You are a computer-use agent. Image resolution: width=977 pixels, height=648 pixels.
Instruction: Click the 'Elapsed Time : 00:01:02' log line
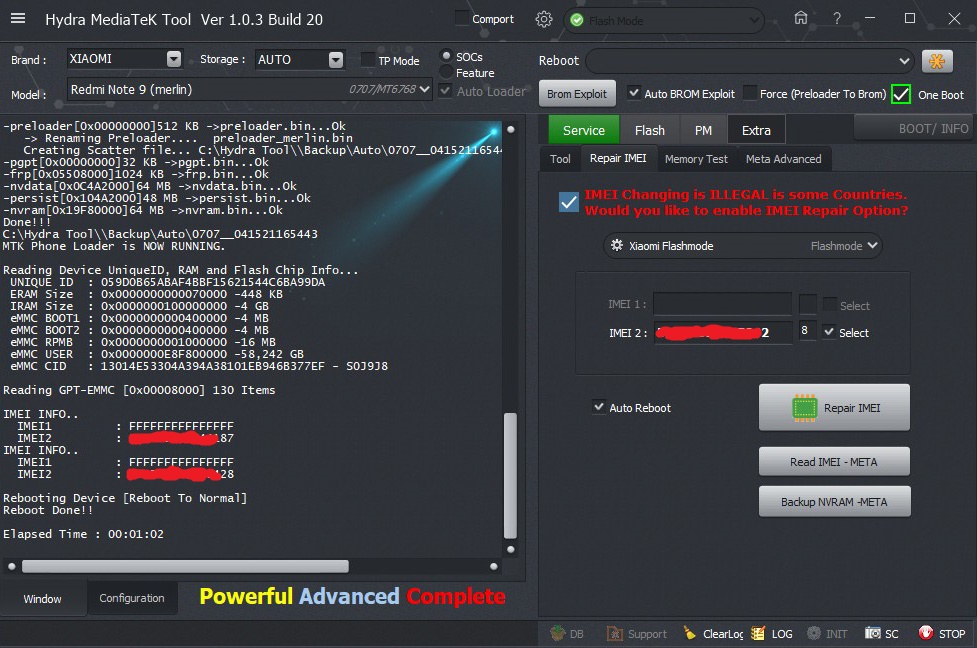tap(83, 534)
